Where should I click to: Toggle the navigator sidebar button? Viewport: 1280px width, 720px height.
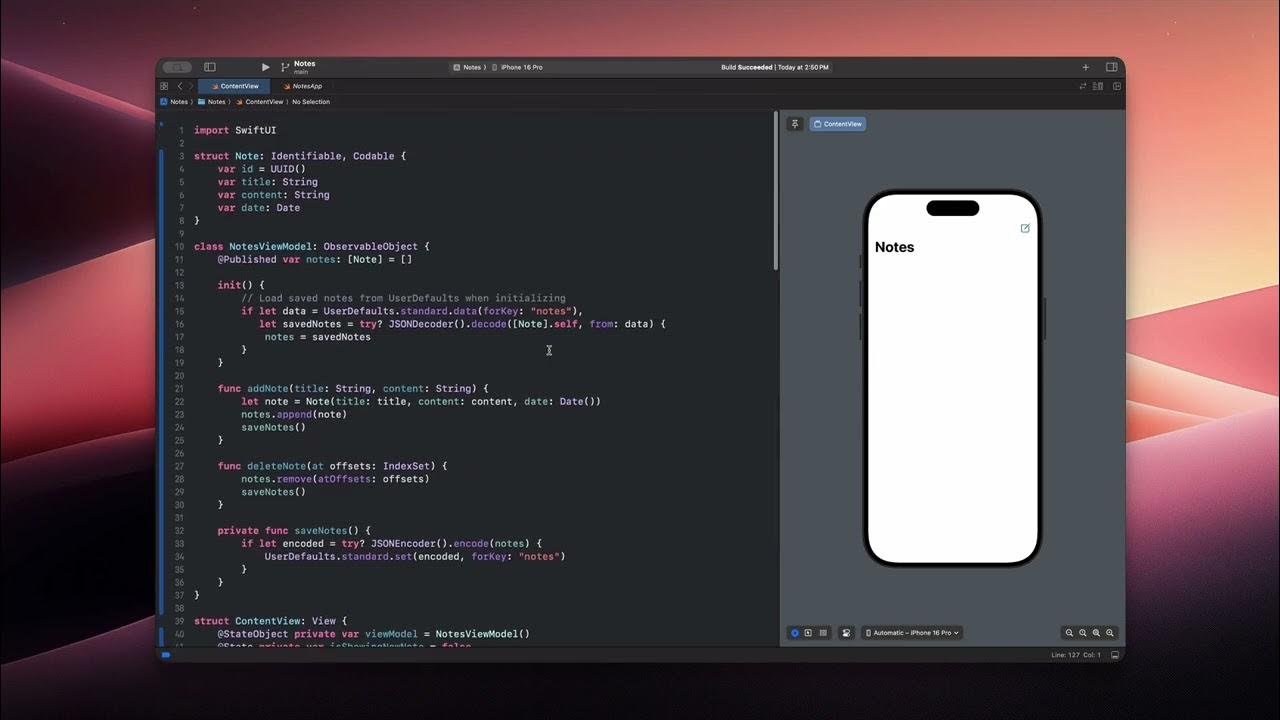[x=210, y=67]
